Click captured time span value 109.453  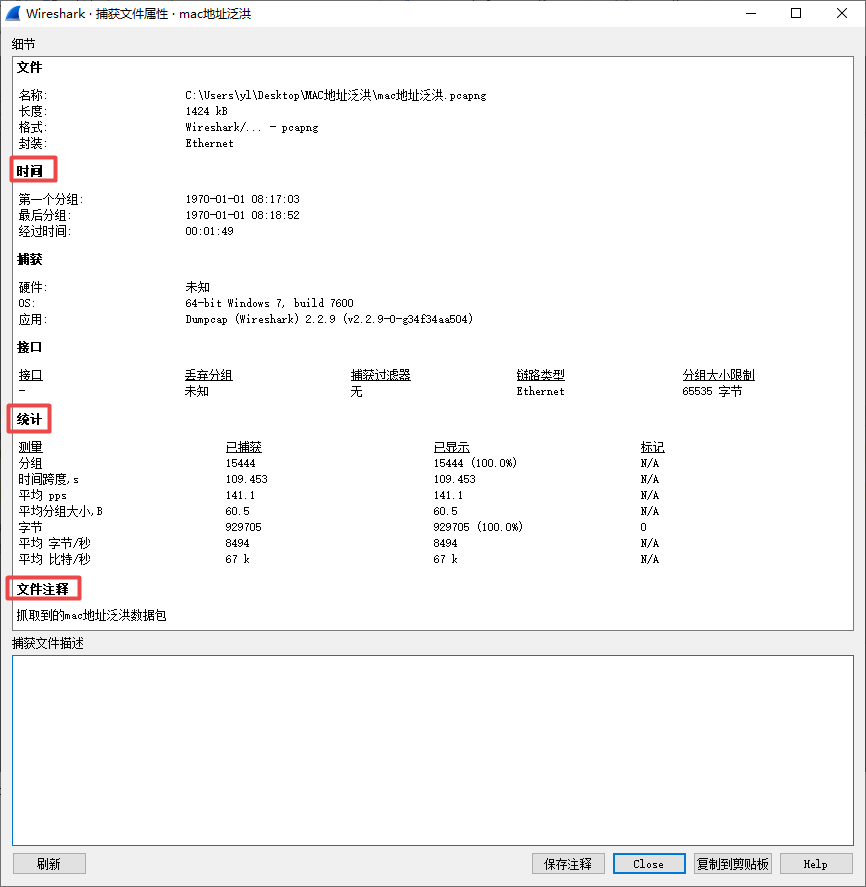pyautogui.click(x=246, y=479)
